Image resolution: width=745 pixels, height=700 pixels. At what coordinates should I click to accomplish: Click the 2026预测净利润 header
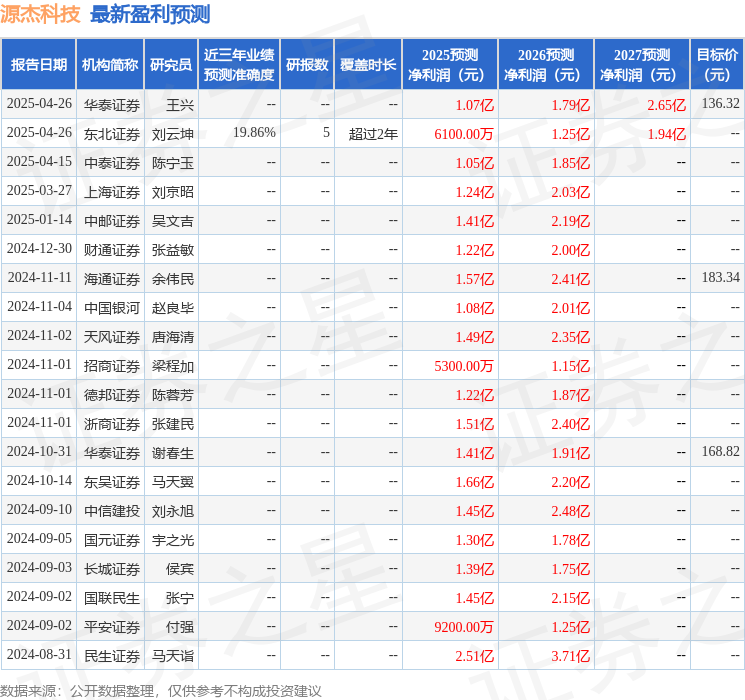point(545,65)
